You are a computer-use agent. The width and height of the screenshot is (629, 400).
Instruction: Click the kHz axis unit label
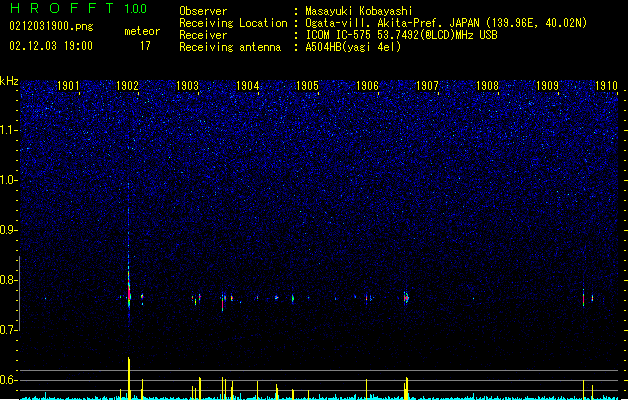[9, 81]
